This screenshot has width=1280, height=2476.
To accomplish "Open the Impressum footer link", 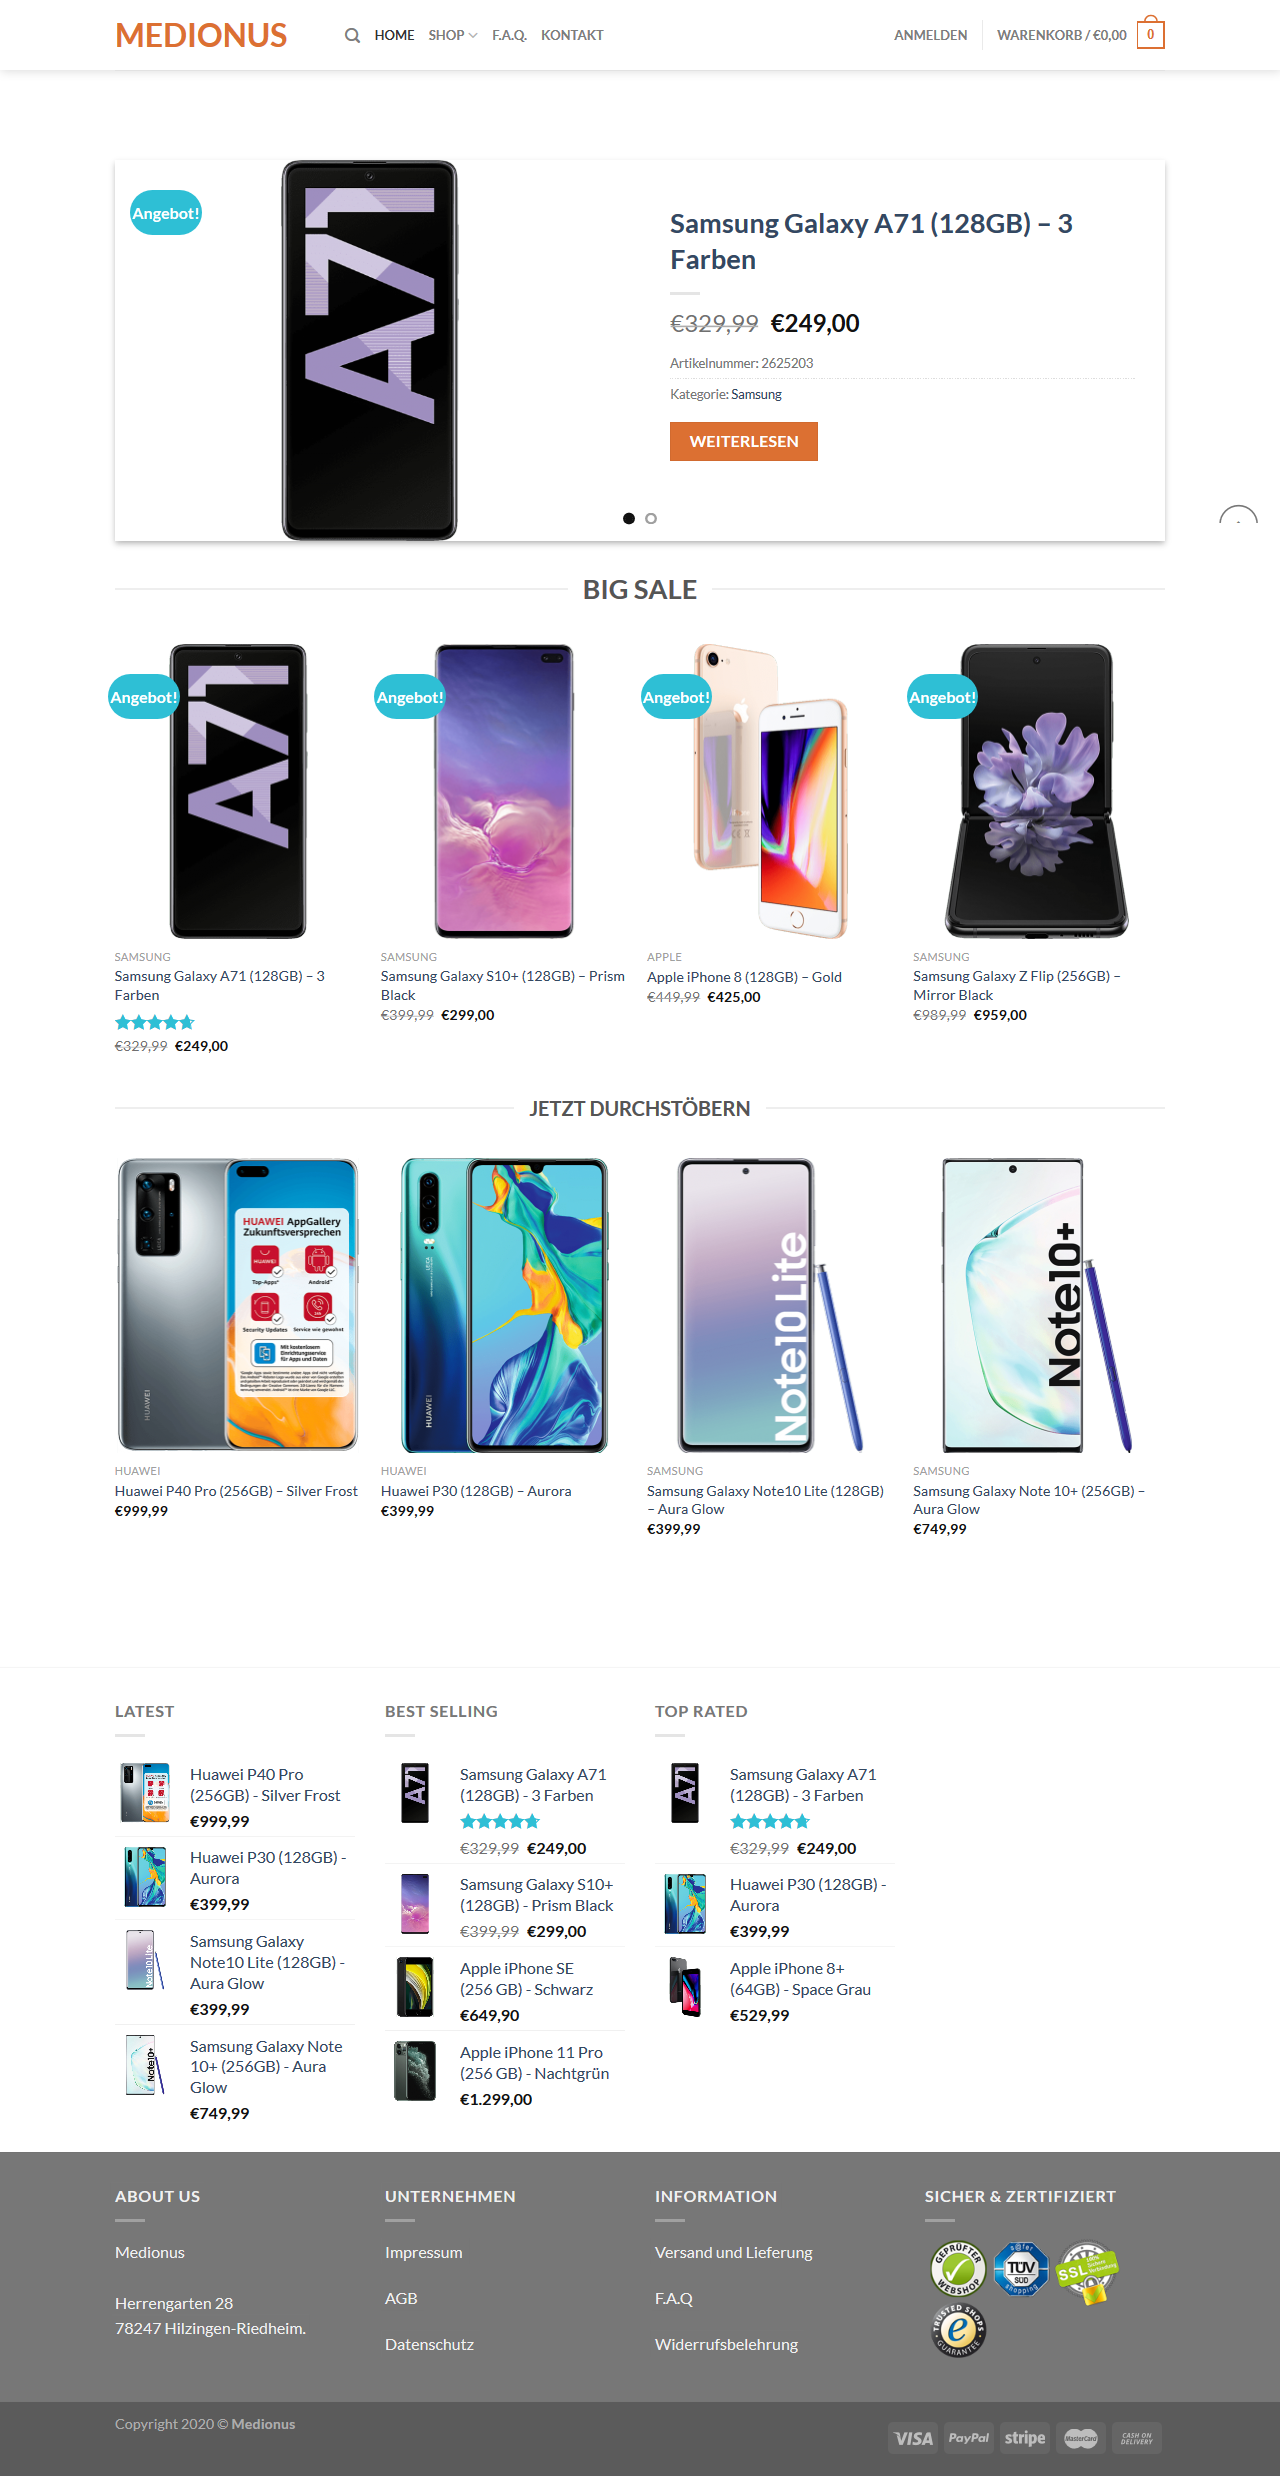I will (423, 2252).
